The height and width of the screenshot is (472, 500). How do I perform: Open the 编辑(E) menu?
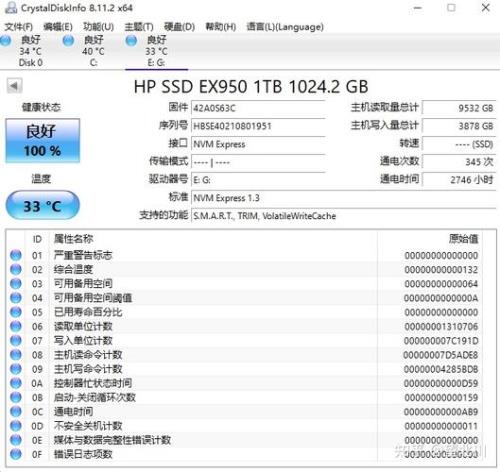[58, 27]
